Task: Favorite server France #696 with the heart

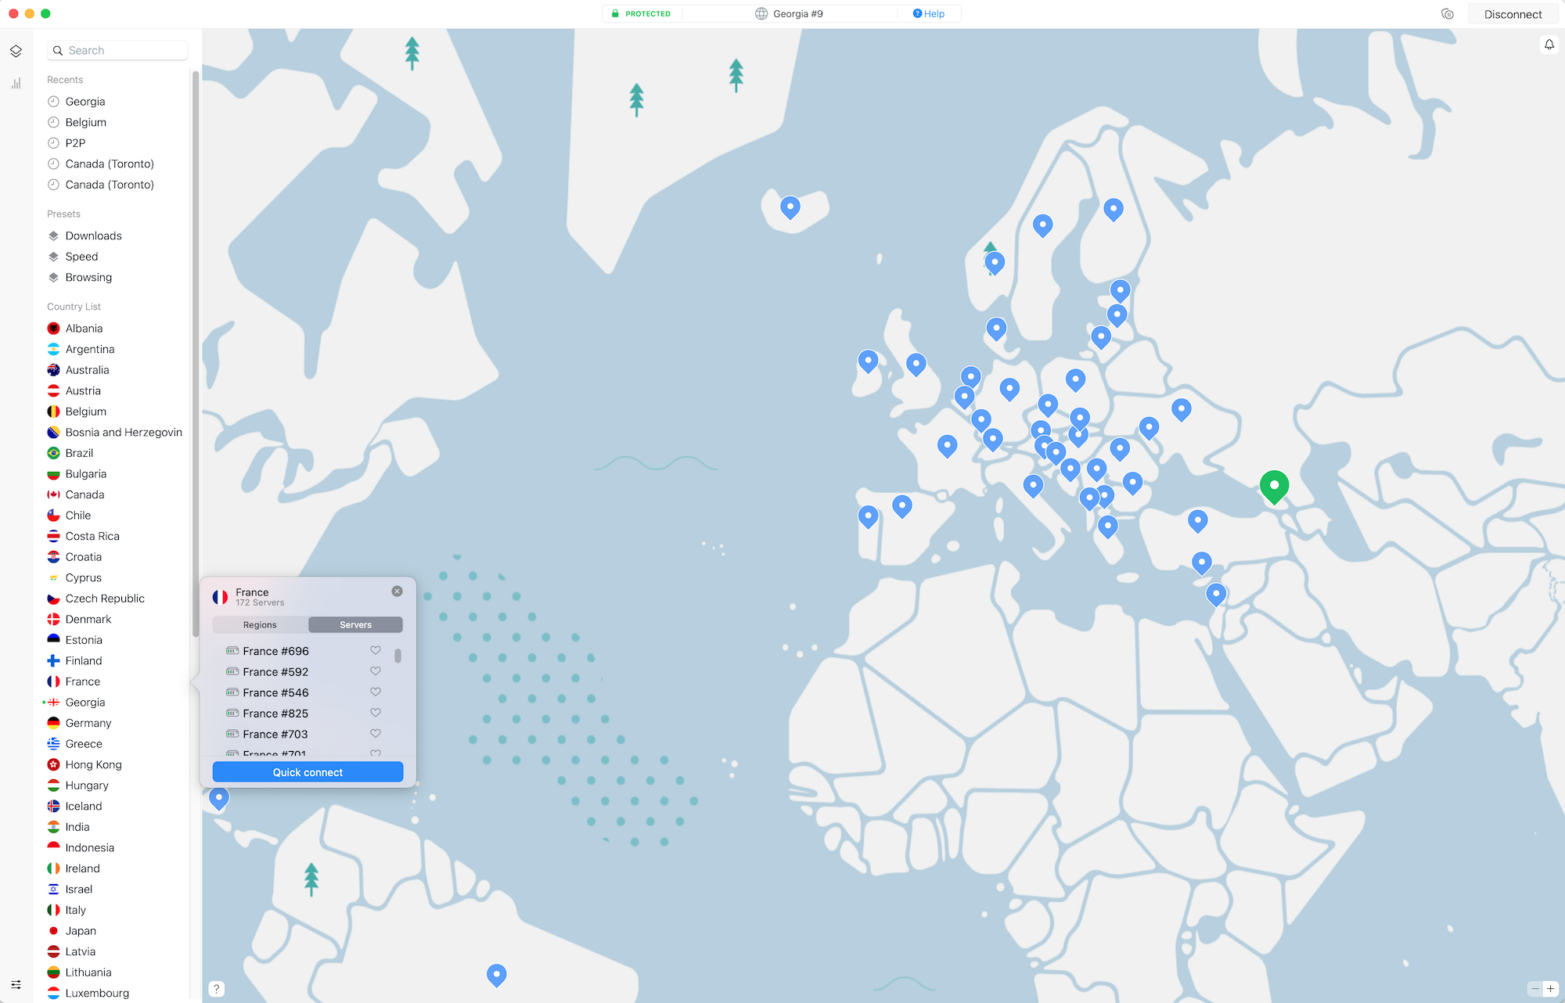Action: (x=375, y=650)
